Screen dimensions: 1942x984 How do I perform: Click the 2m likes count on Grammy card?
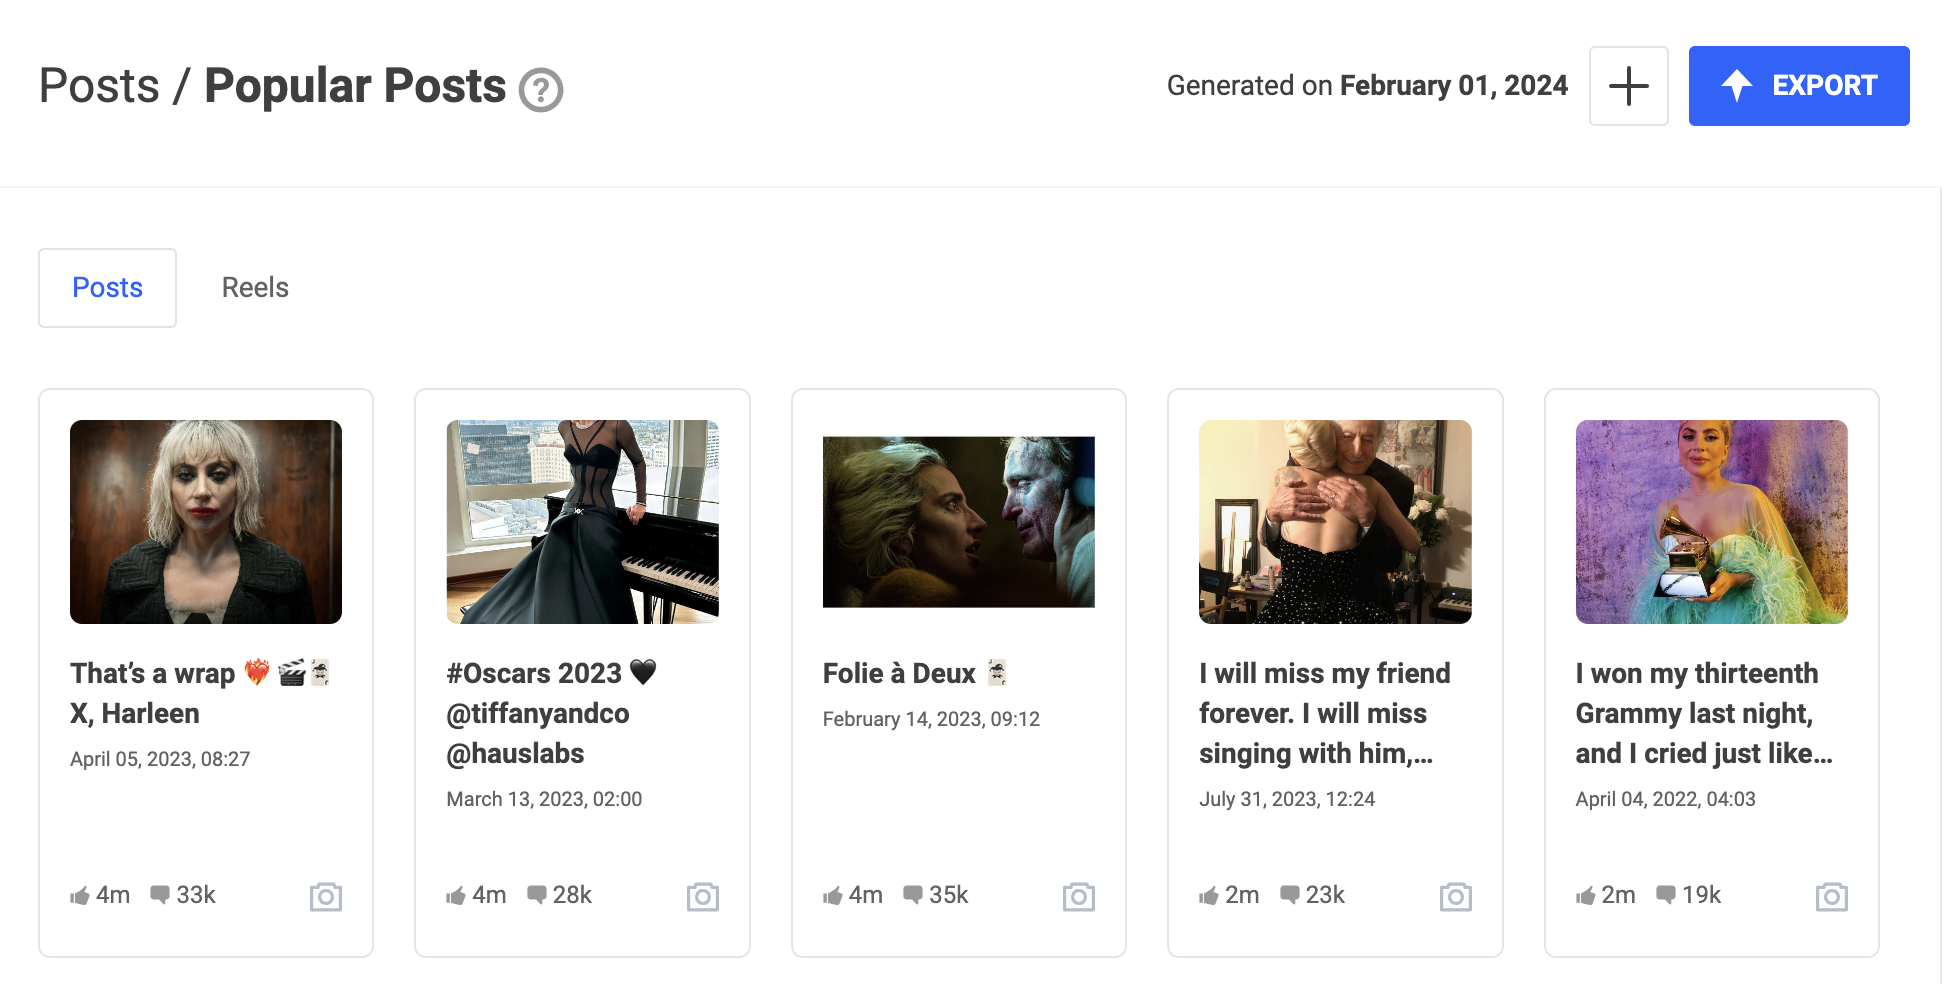[x=1618, y=895]
